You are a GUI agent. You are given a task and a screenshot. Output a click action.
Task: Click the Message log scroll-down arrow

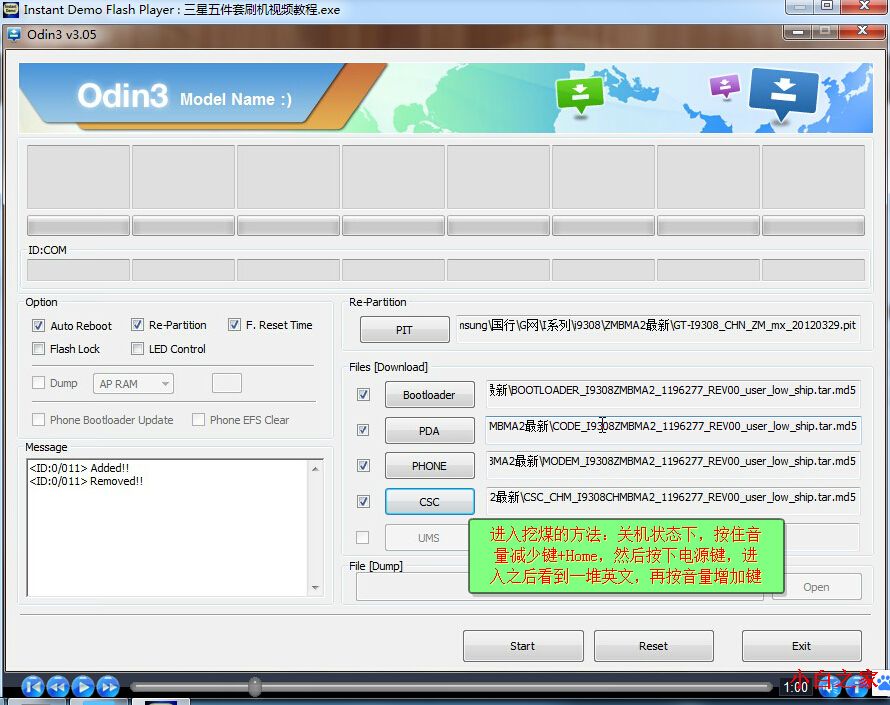[x=315, y=588]
